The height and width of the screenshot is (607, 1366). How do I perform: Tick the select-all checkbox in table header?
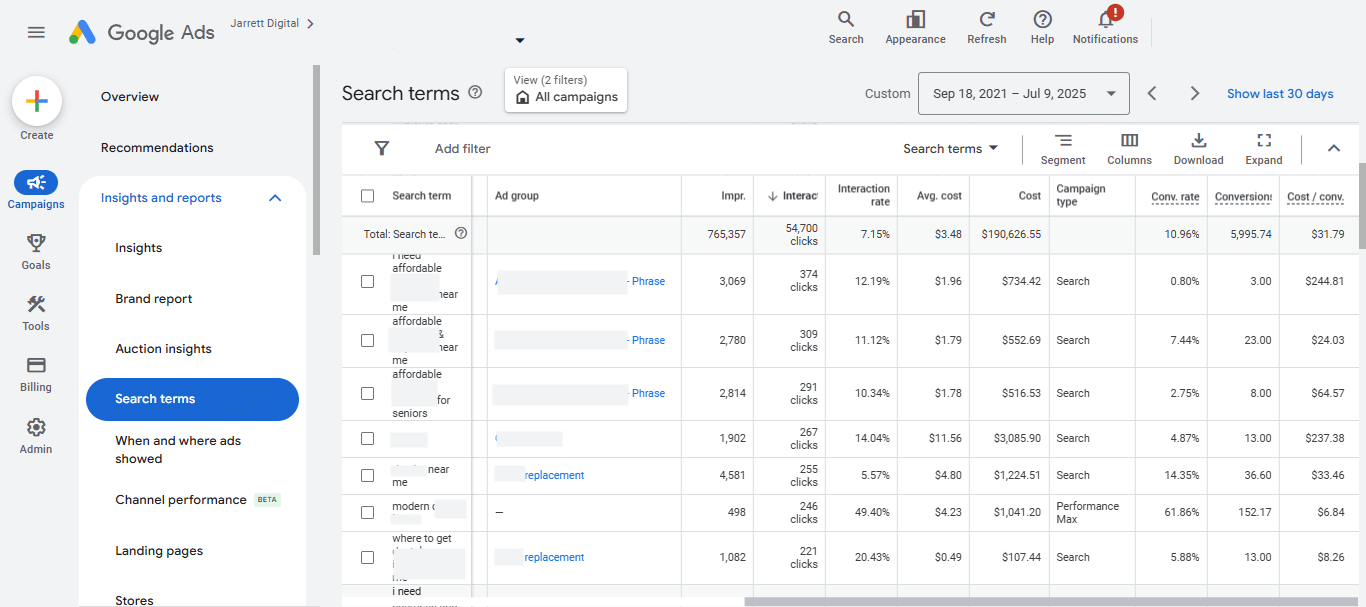point(367,196)
